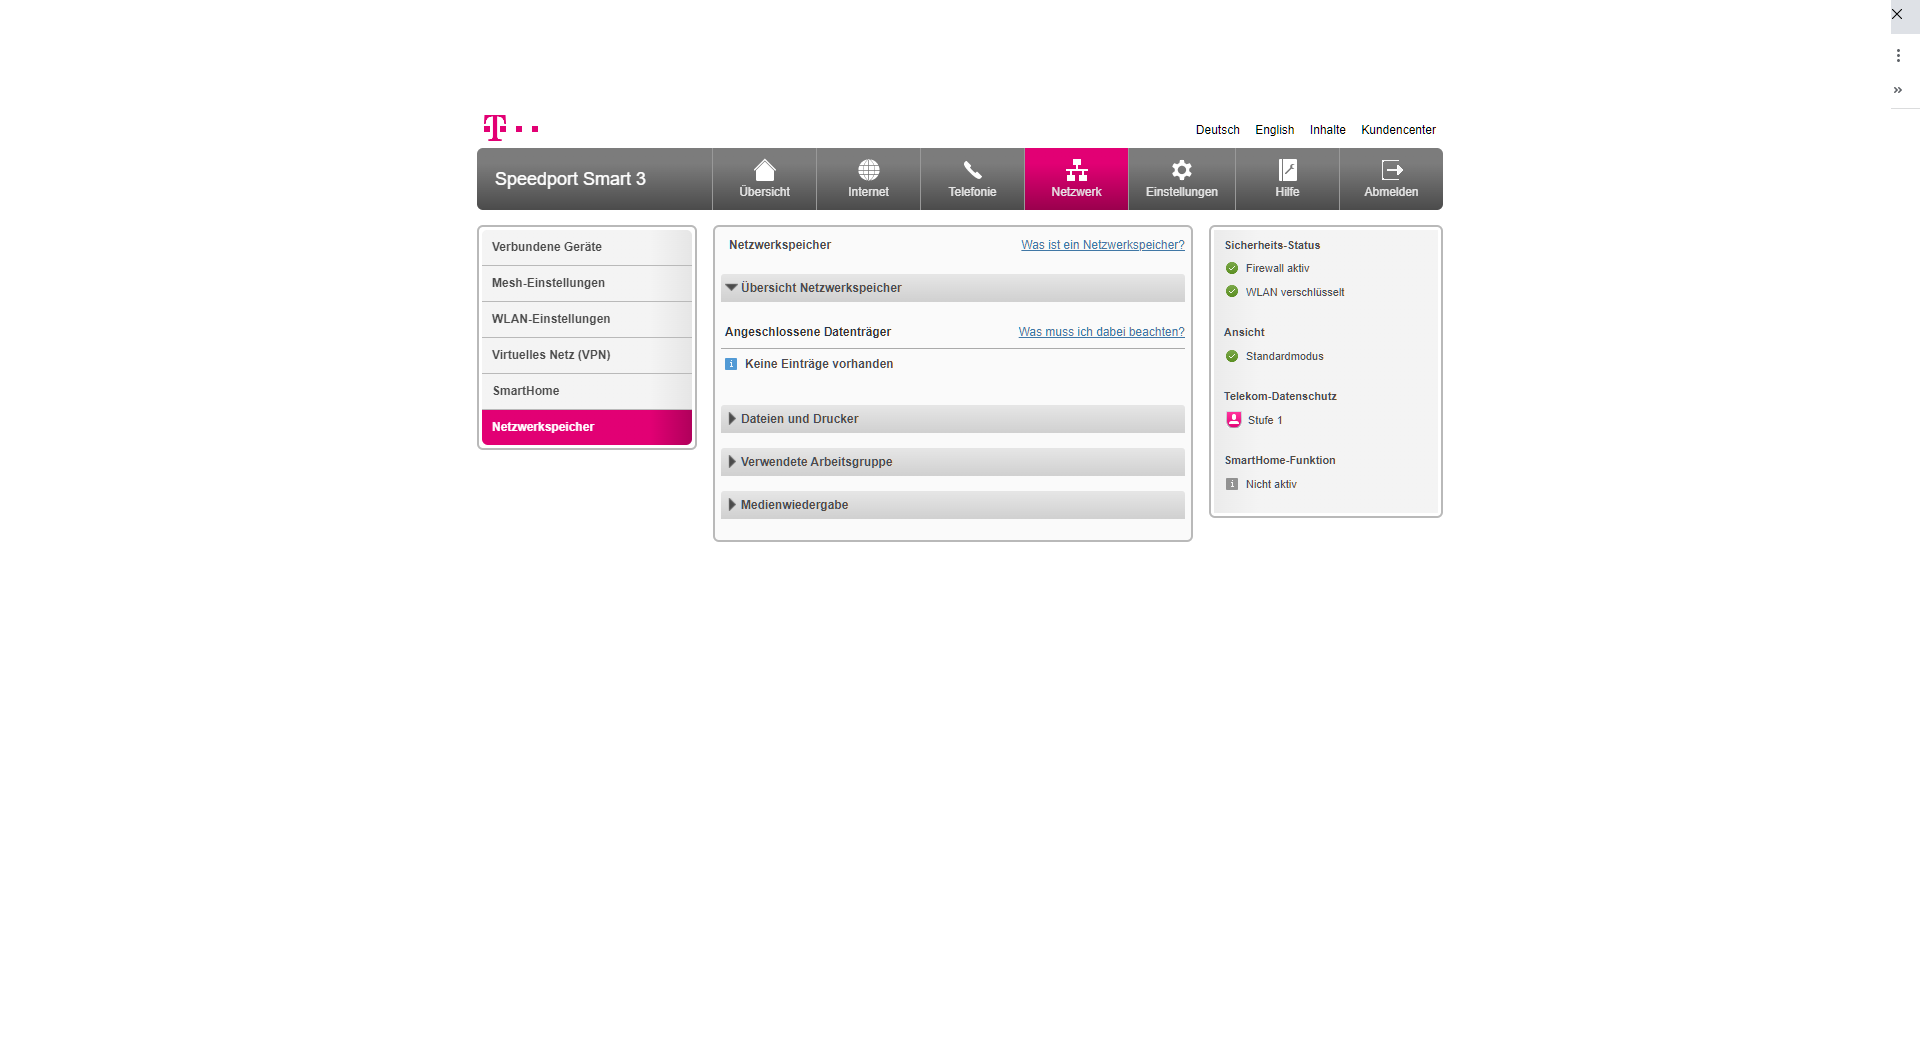1920x1040 pixels.
Task: Click the Keine Einträge vorhanden message
Action: point(819,364)
